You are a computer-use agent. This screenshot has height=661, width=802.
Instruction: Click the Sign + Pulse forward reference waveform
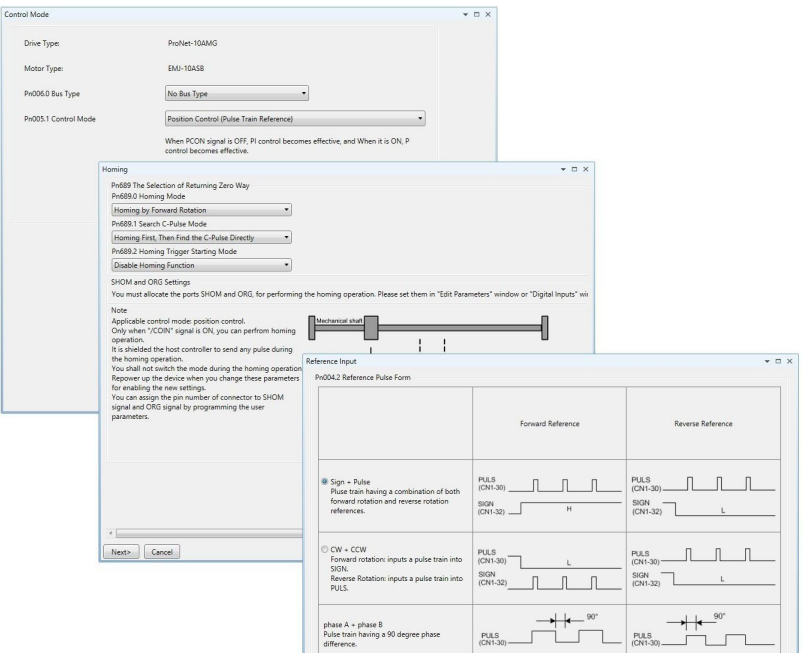(549, 495)
